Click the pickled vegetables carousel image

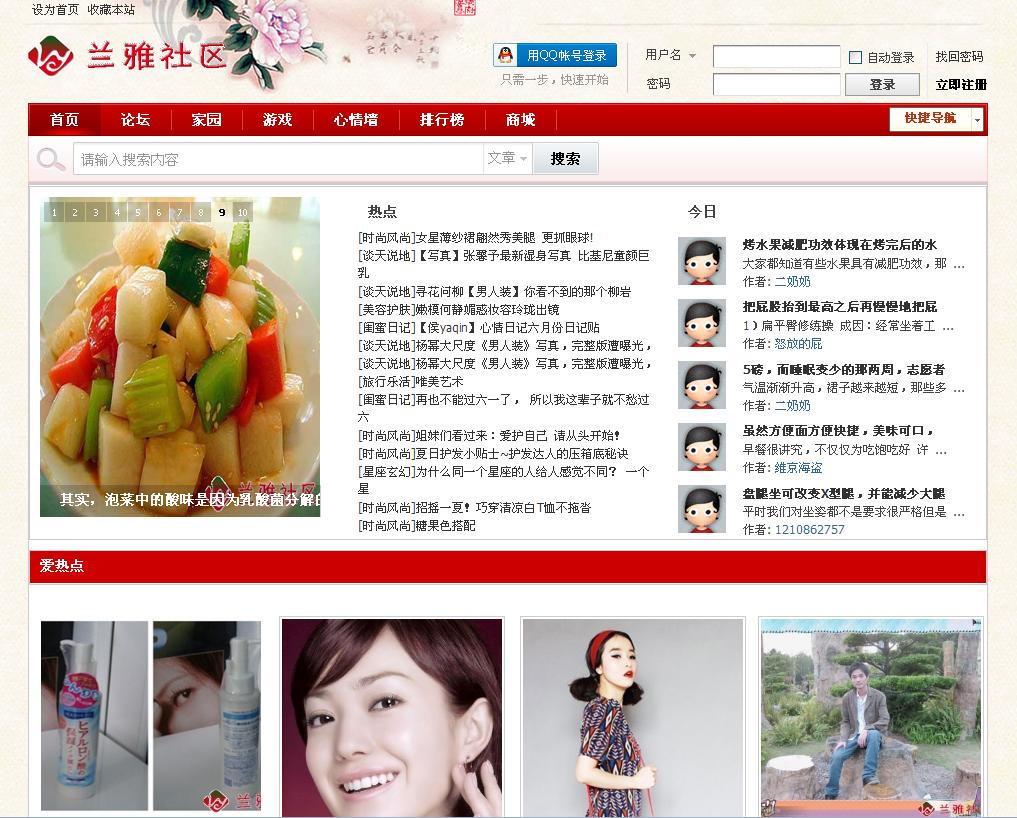click(180, 357)
